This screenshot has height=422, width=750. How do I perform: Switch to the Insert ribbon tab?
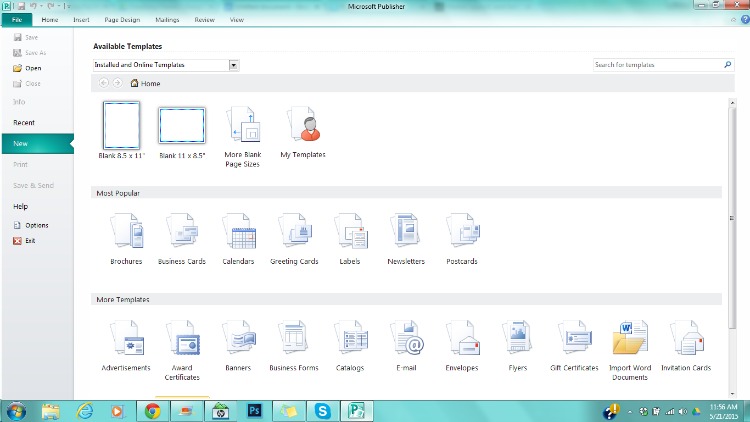pyautogui.click(x=81, y=20)
